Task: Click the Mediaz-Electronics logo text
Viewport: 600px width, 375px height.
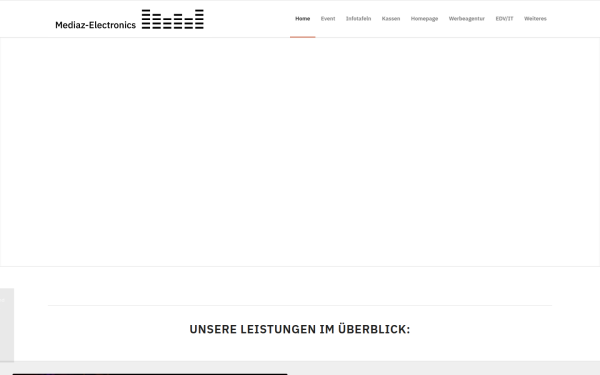Action: (95, 25)
